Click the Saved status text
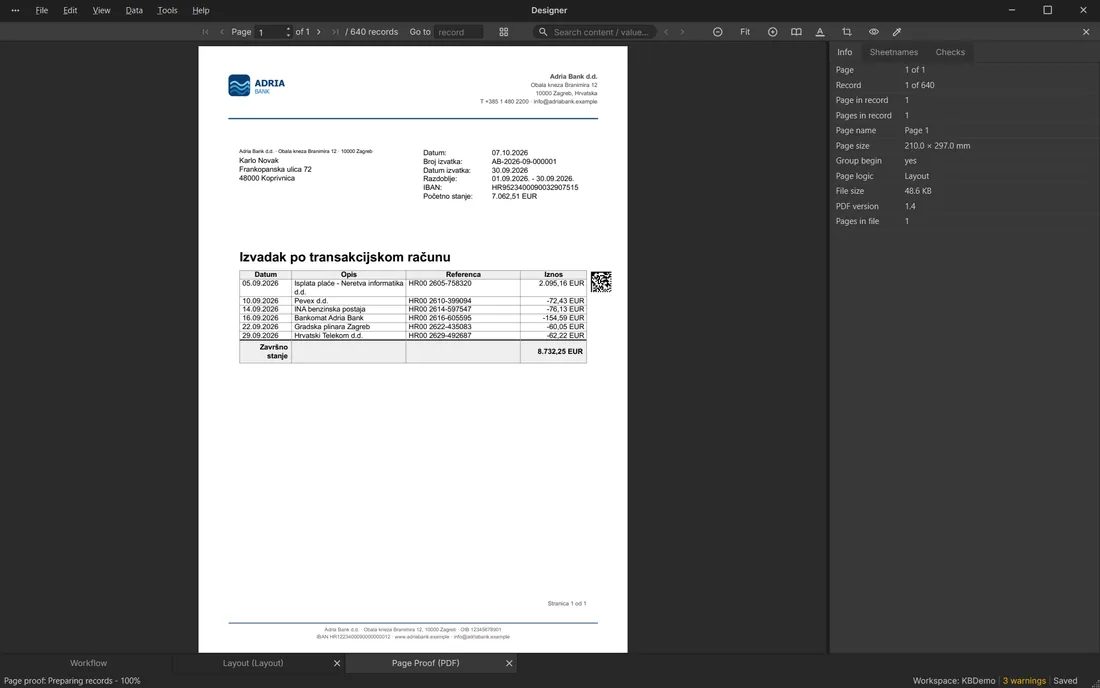Image resolution: width=1100 pixels, height=688 pixels. (1065, 681)
